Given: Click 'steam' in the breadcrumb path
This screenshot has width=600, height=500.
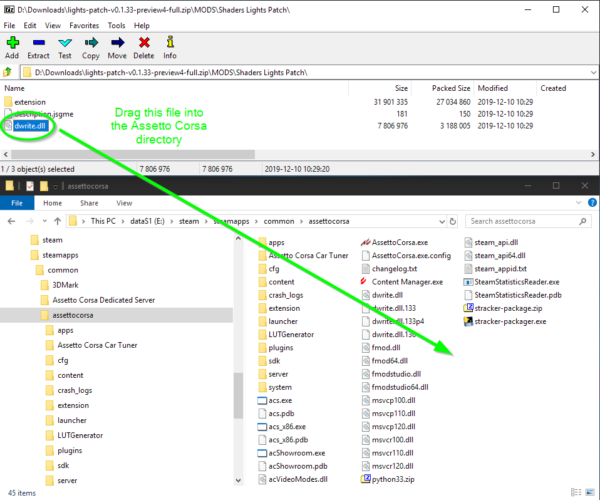Looking at the screenshot, I should [189, 221].
